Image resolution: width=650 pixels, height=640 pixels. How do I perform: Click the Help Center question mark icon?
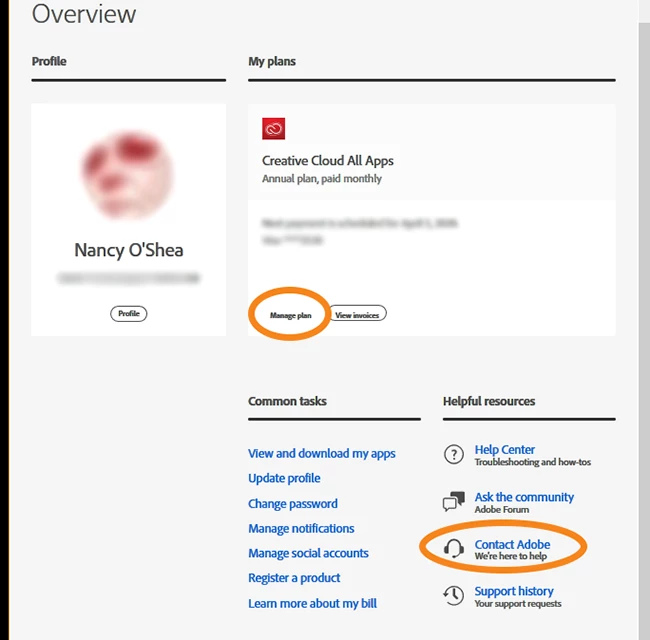click(x=454, y=454)
